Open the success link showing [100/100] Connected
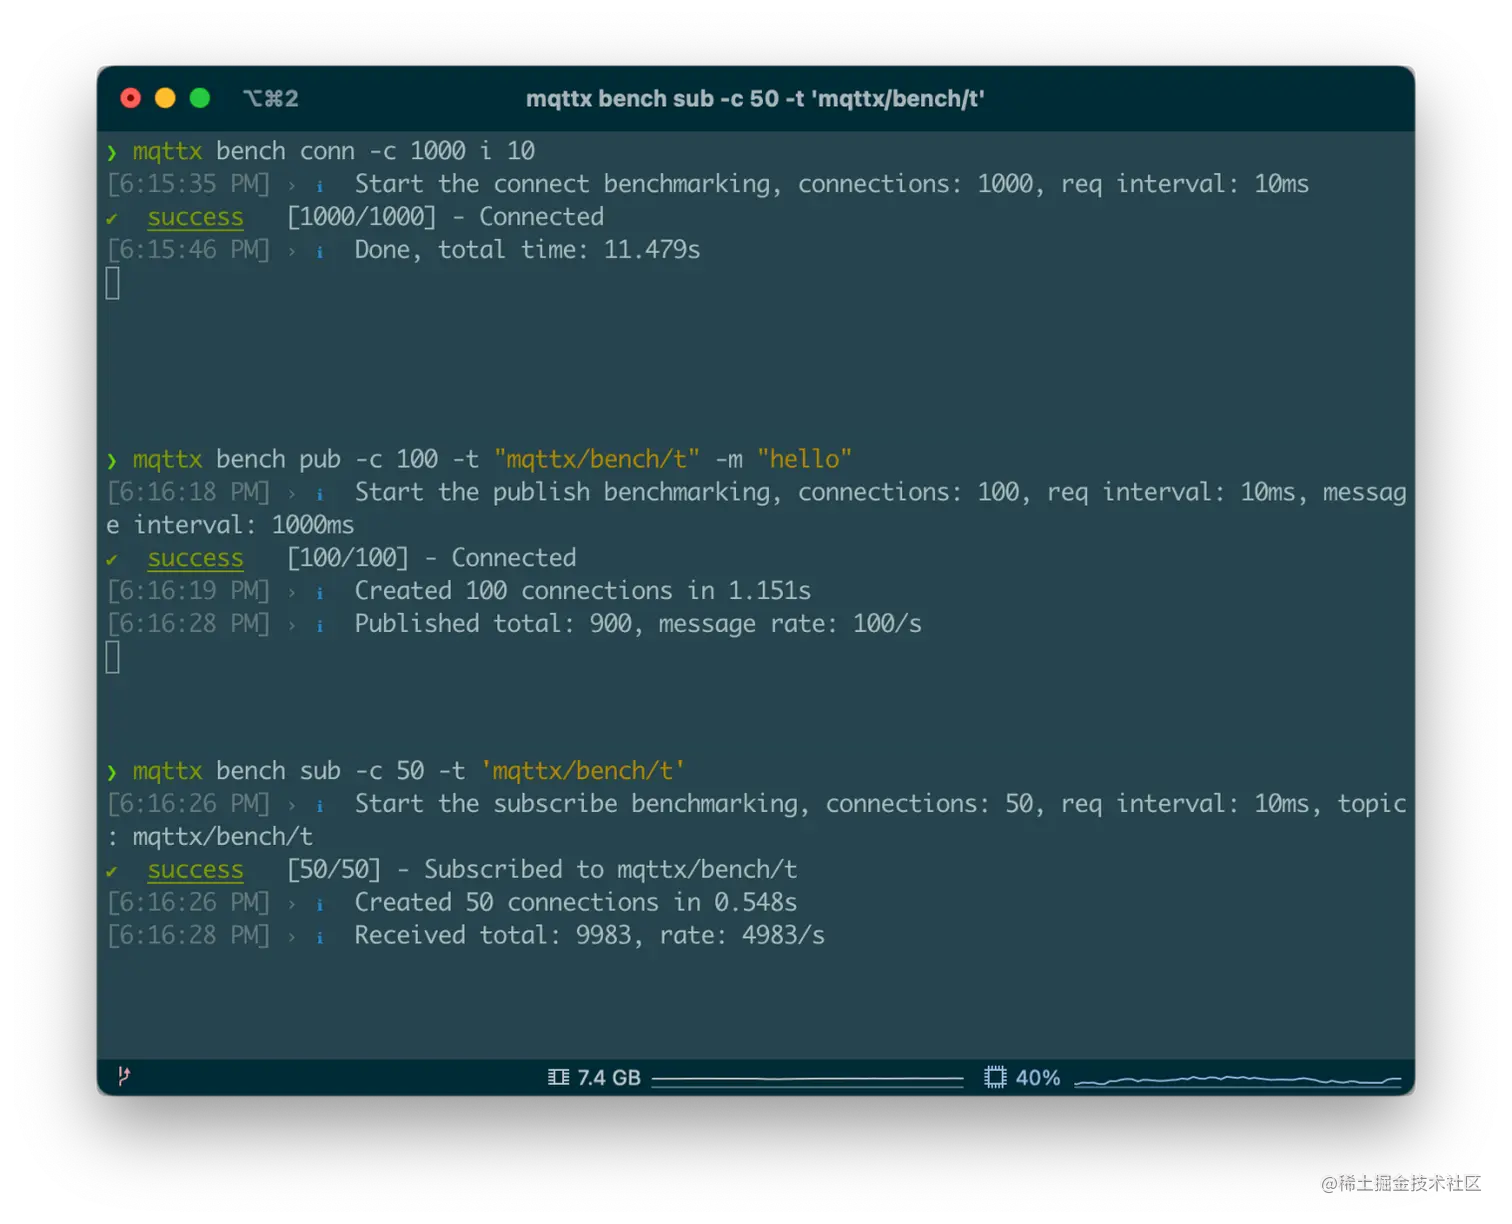The height and width of the screenshot is (1224, 1512). (195, 558)
